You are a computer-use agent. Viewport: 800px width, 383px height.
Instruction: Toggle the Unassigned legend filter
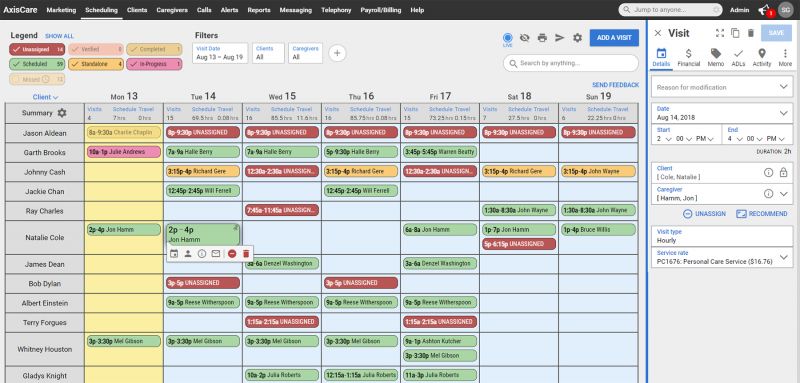click(37, 49)
